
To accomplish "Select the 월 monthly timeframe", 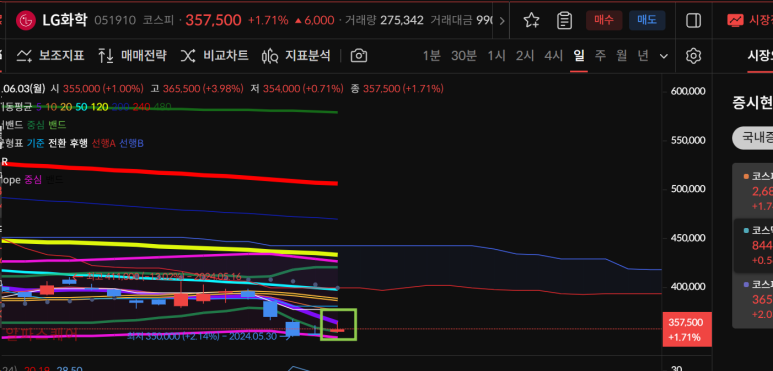I will (621, 56).
